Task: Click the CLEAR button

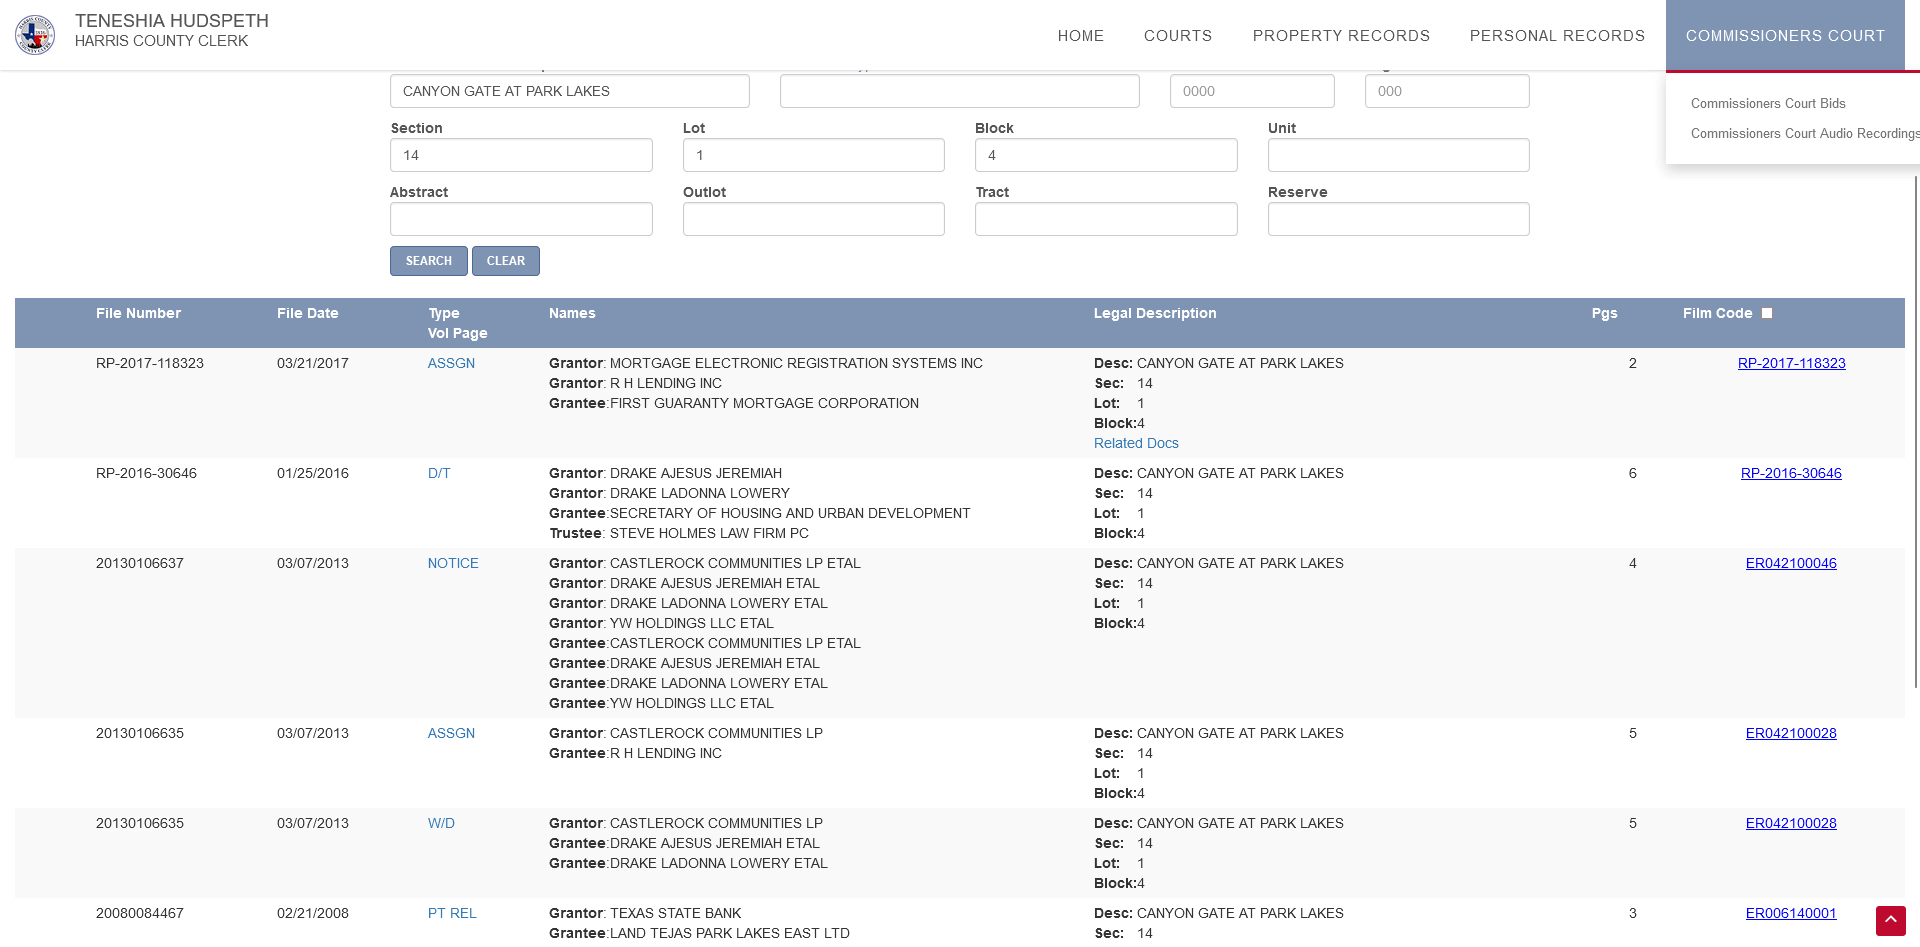Action: click(506, 261)
